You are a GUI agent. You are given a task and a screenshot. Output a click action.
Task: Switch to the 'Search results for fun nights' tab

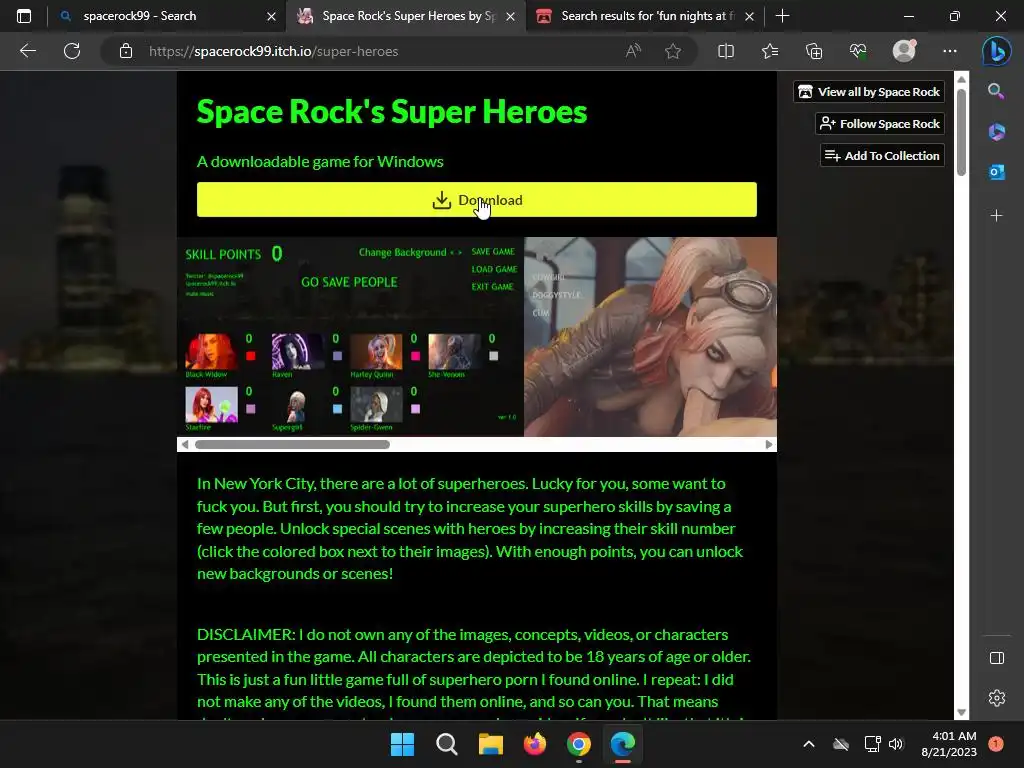click(645, 16)
